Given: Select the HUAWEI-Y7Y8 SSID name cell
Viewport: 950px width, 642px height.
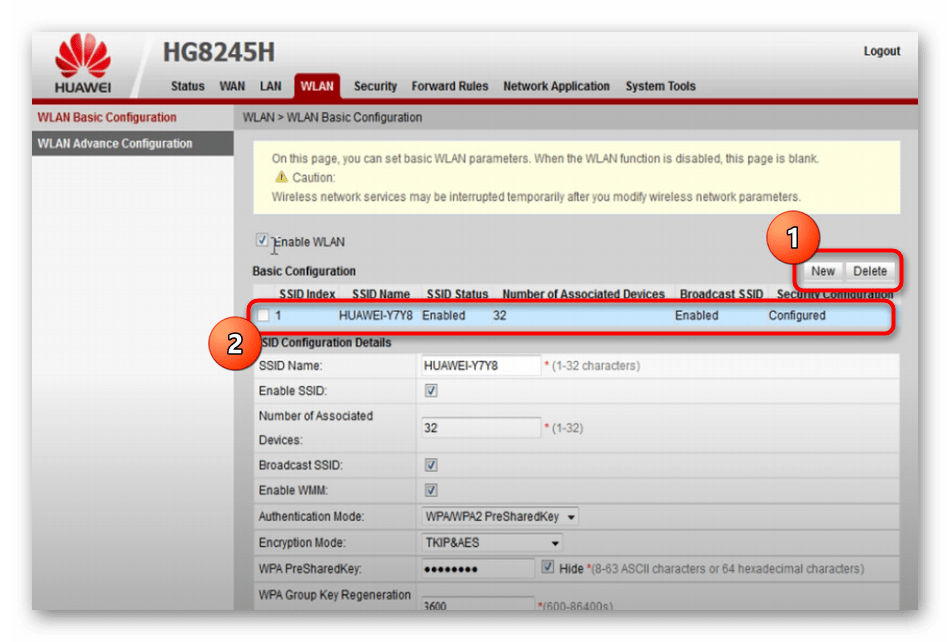Looking at the screenshot, I should tap(376, 315).
